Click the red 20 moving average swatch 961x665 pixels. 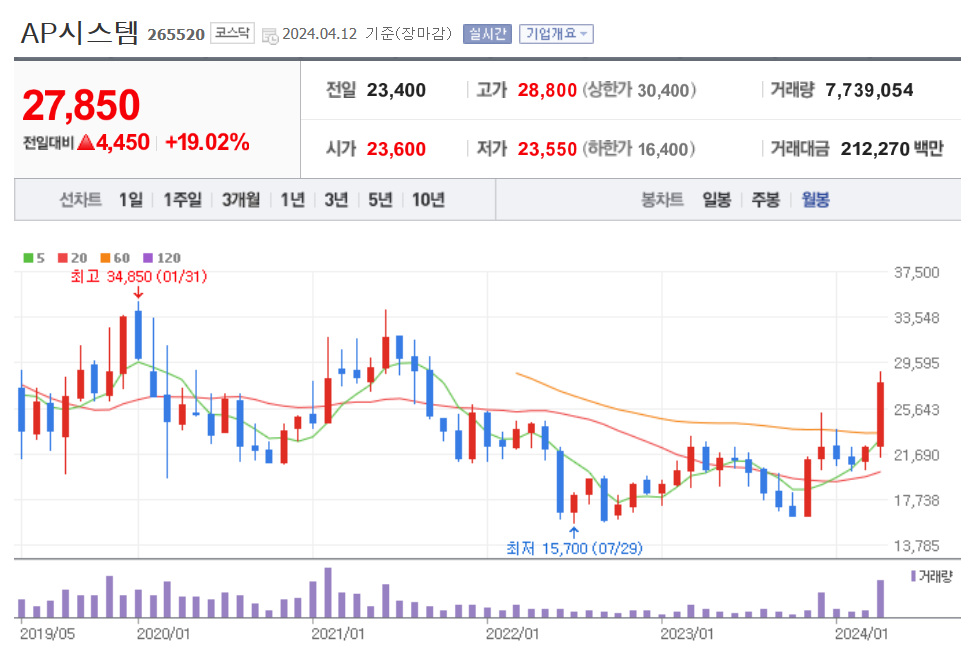coord(63,258)
